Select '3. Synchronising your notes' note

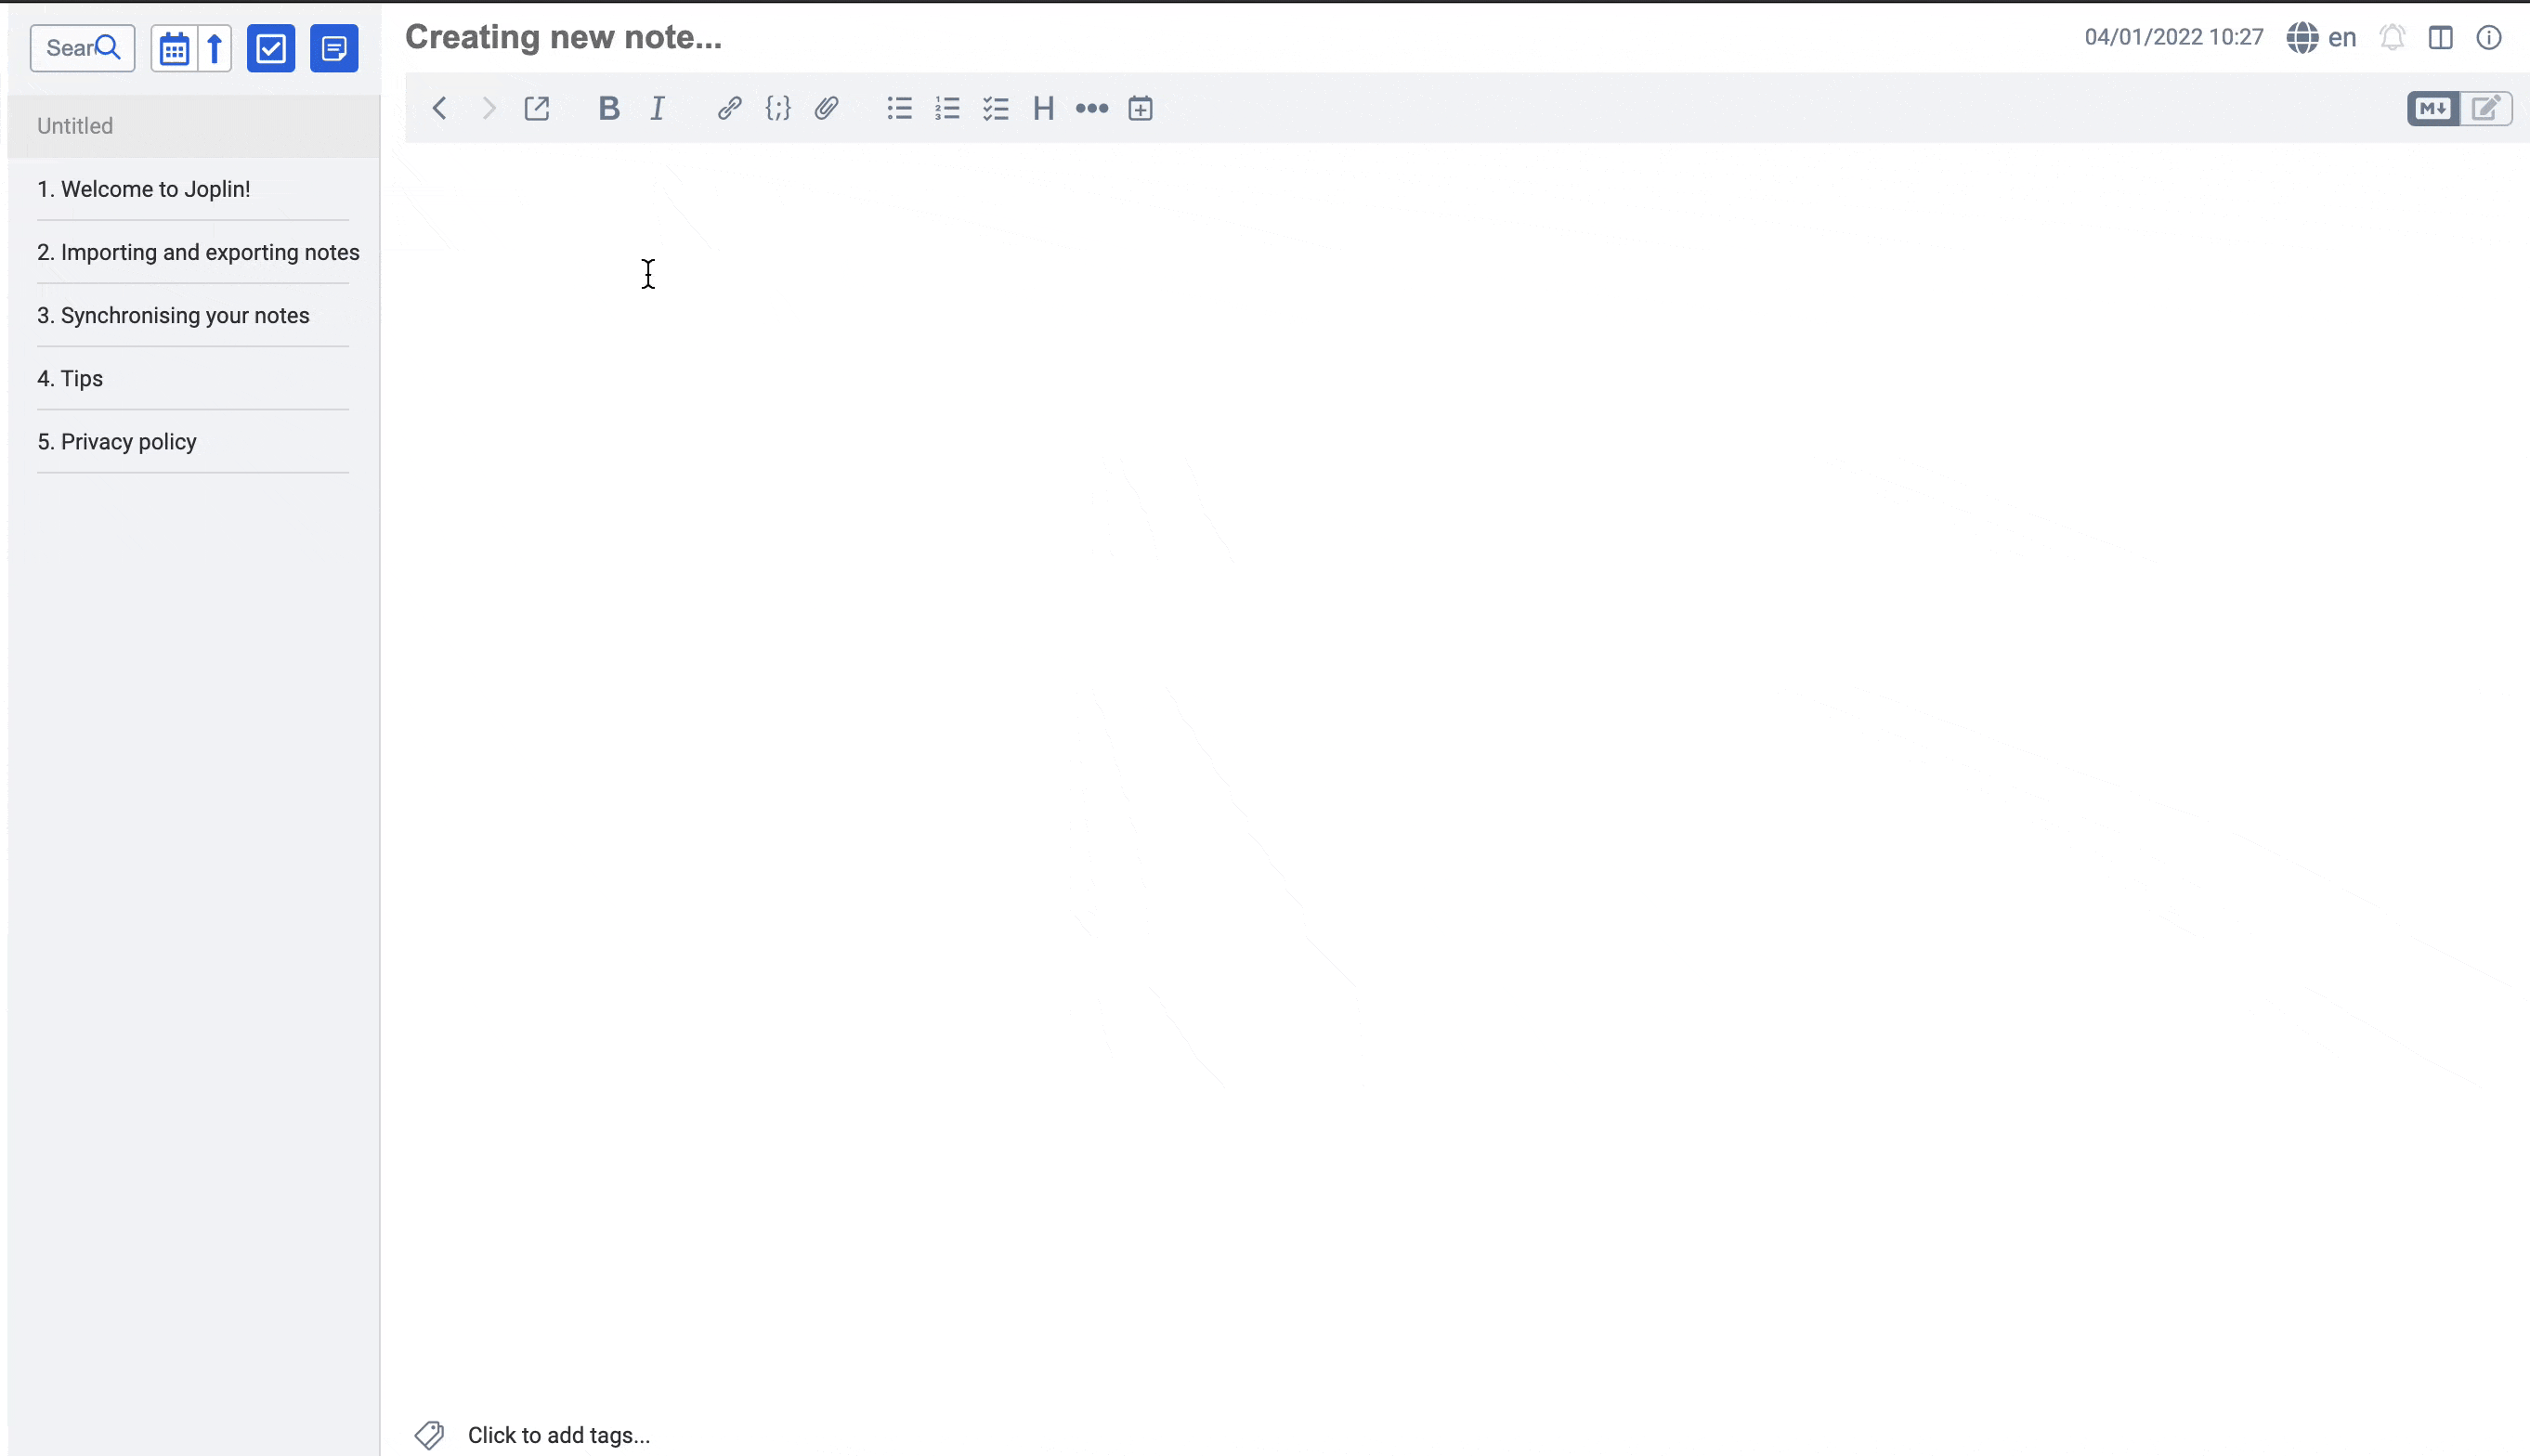click(x=173, y=315)
